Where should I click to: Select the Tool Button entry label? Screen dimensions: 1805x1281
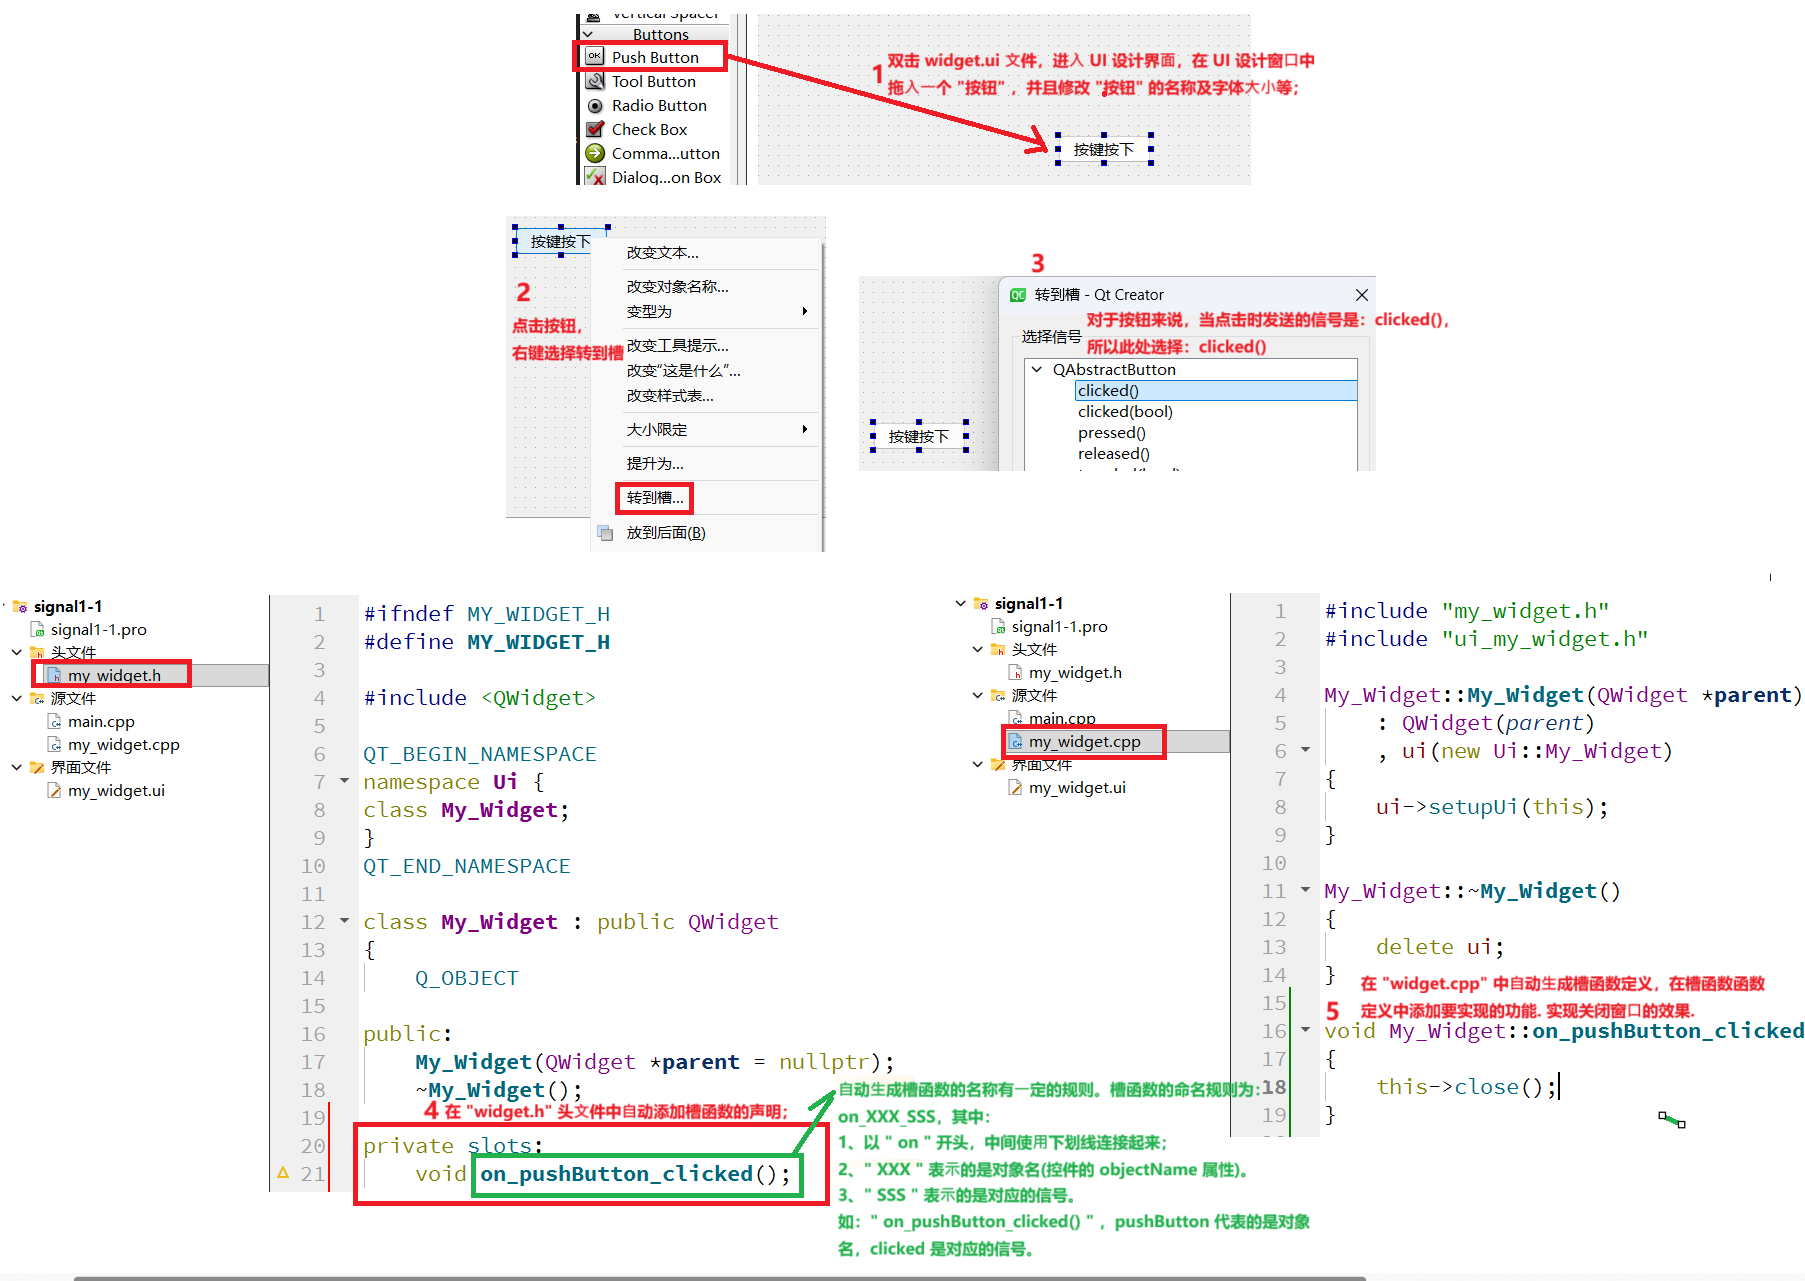pos(654,81)
